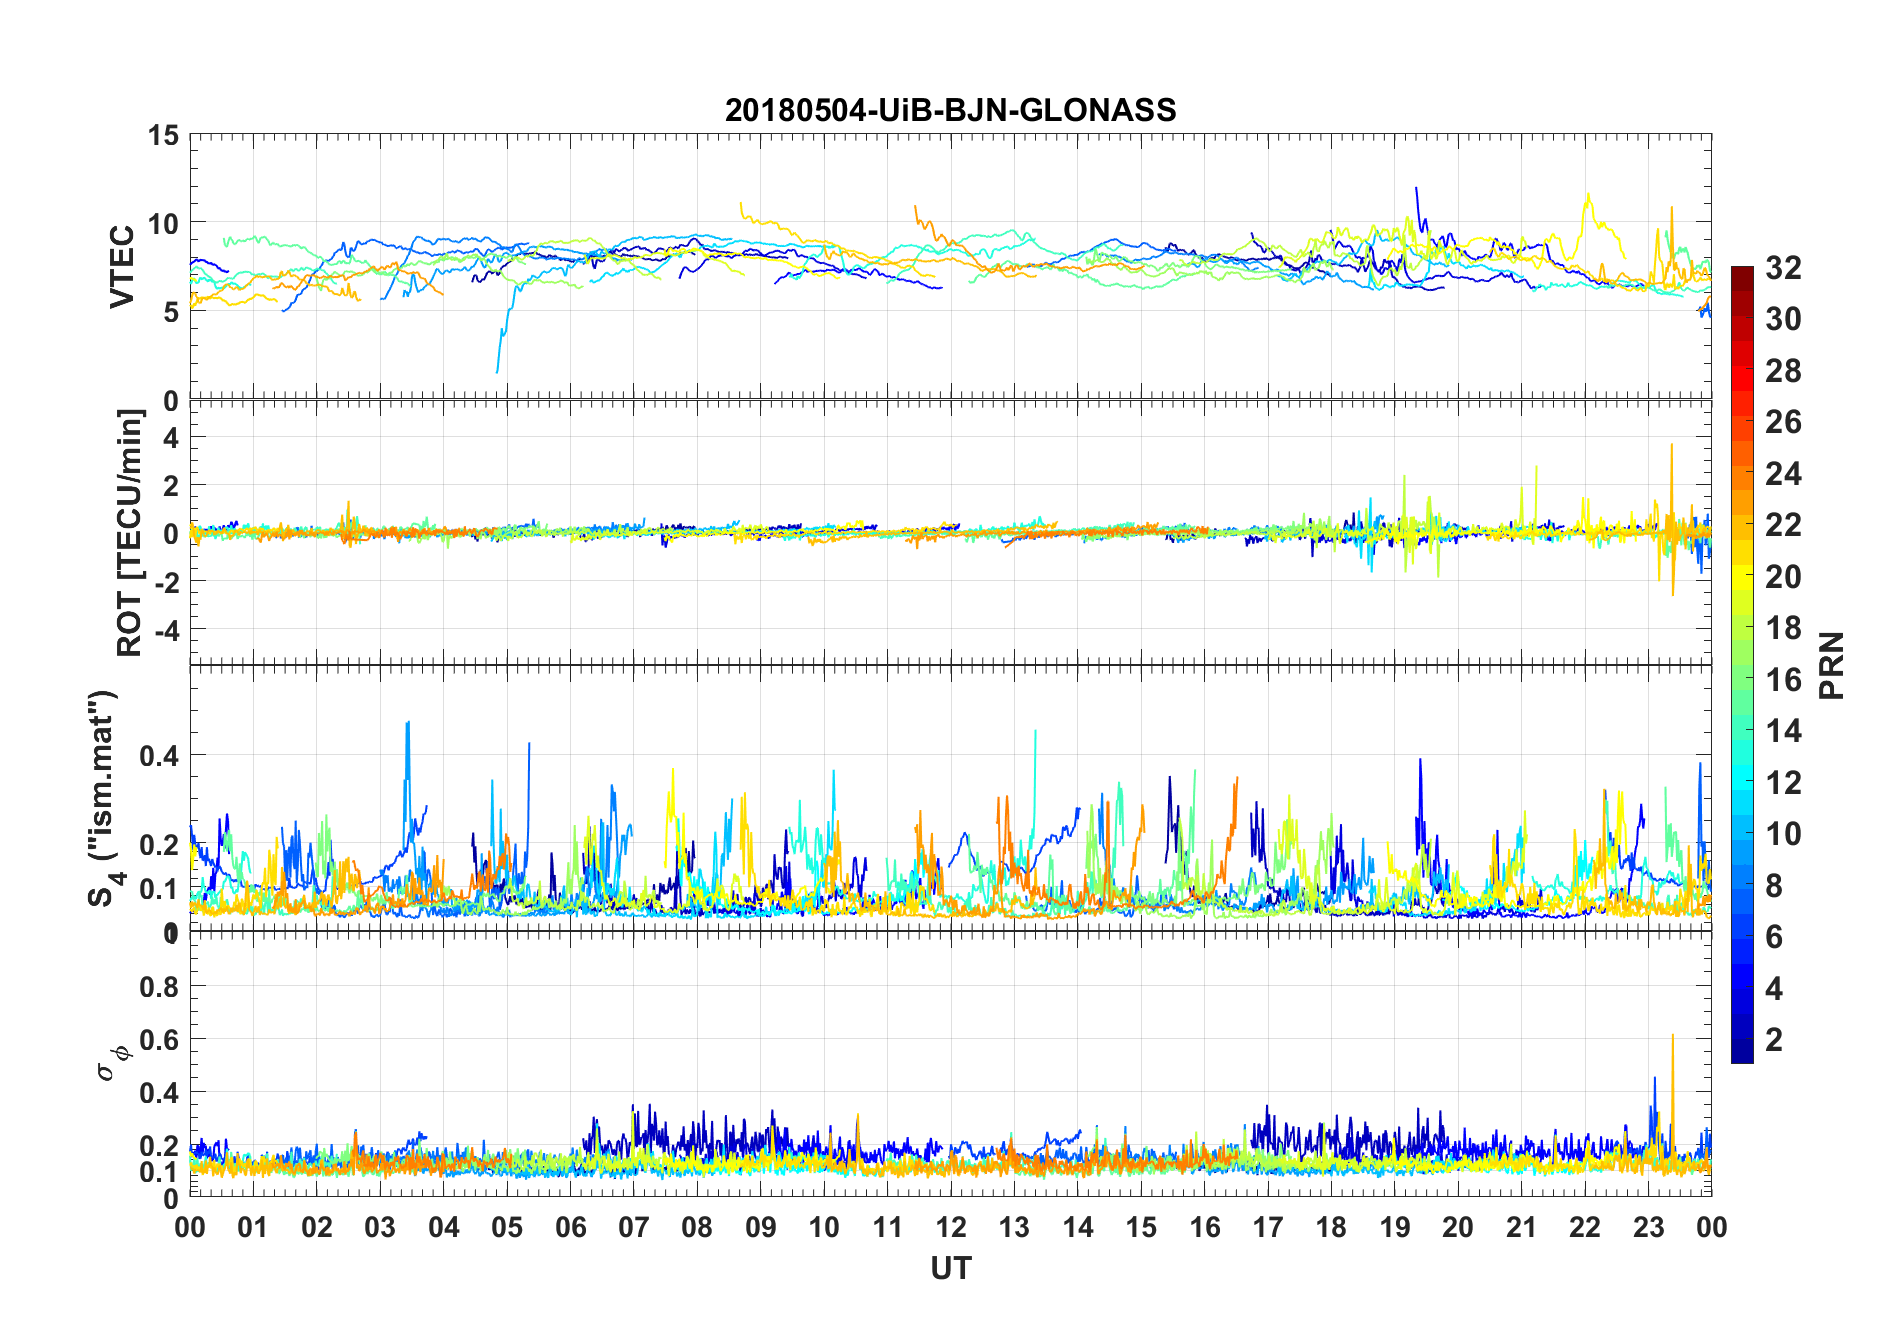Image resolution: width=1902 pixels, height=1330 pixels.
Task: Select PRN colorbar tick label 8
Action: coord(1775,886)
